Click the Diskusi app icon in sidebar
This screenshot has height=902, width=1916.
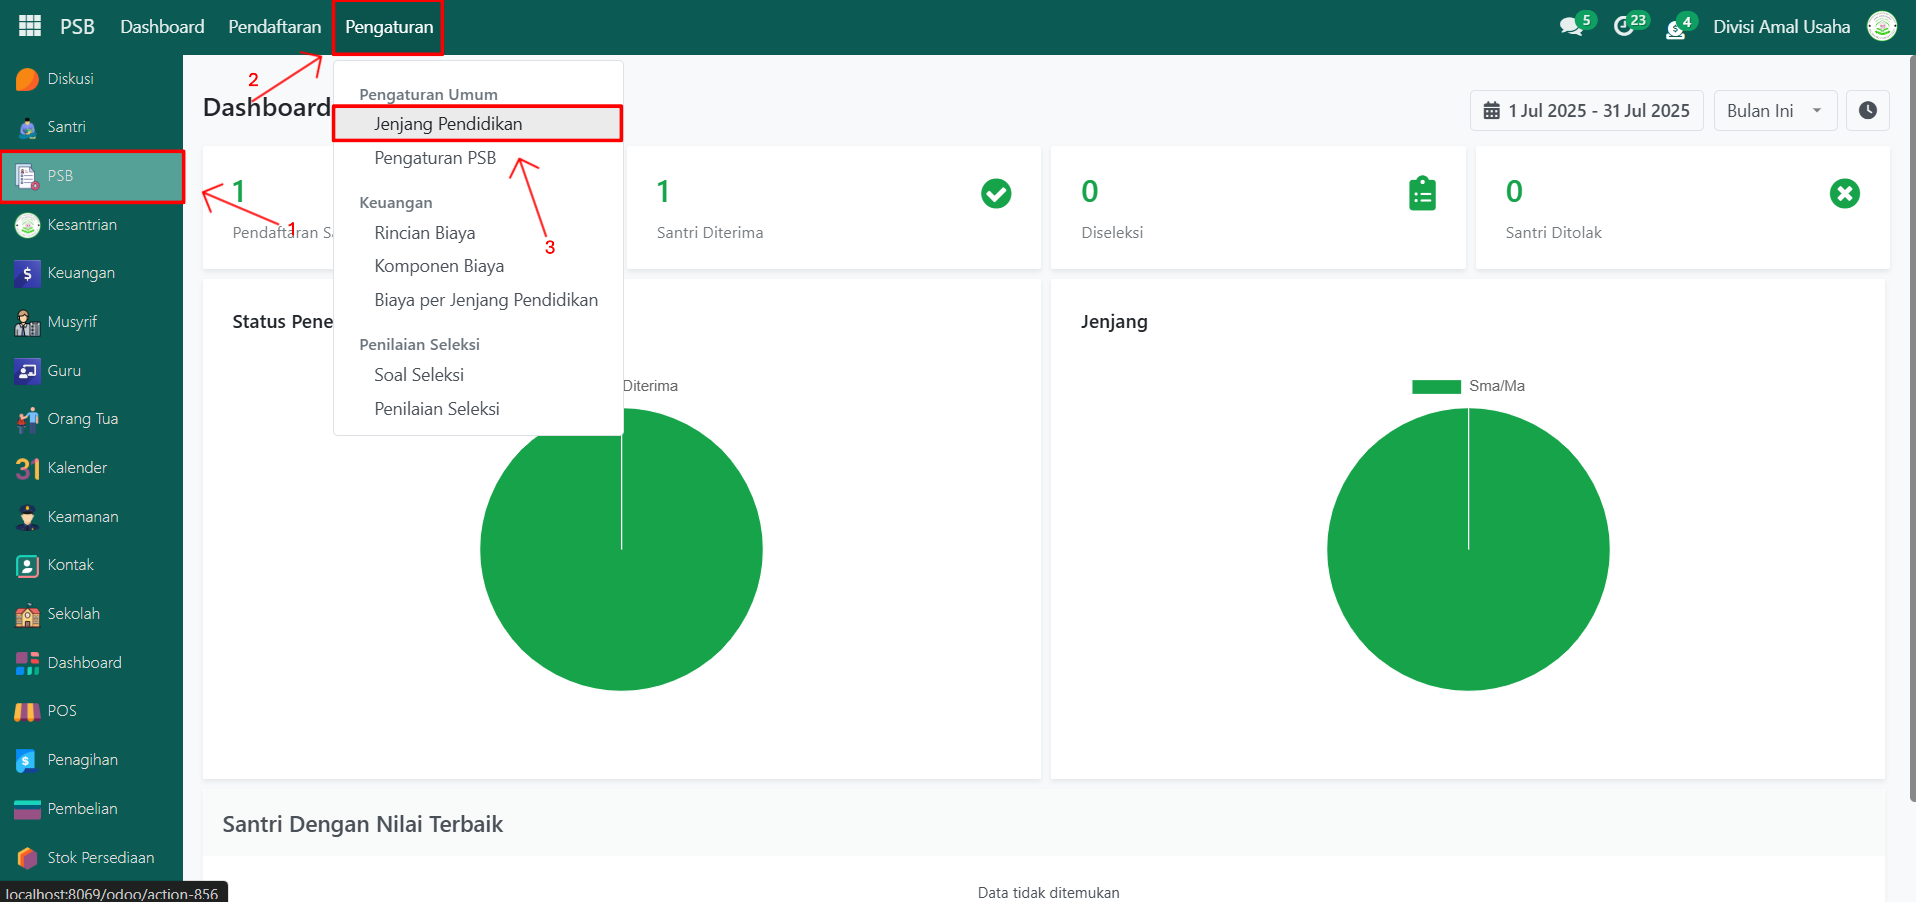(28, 79)
